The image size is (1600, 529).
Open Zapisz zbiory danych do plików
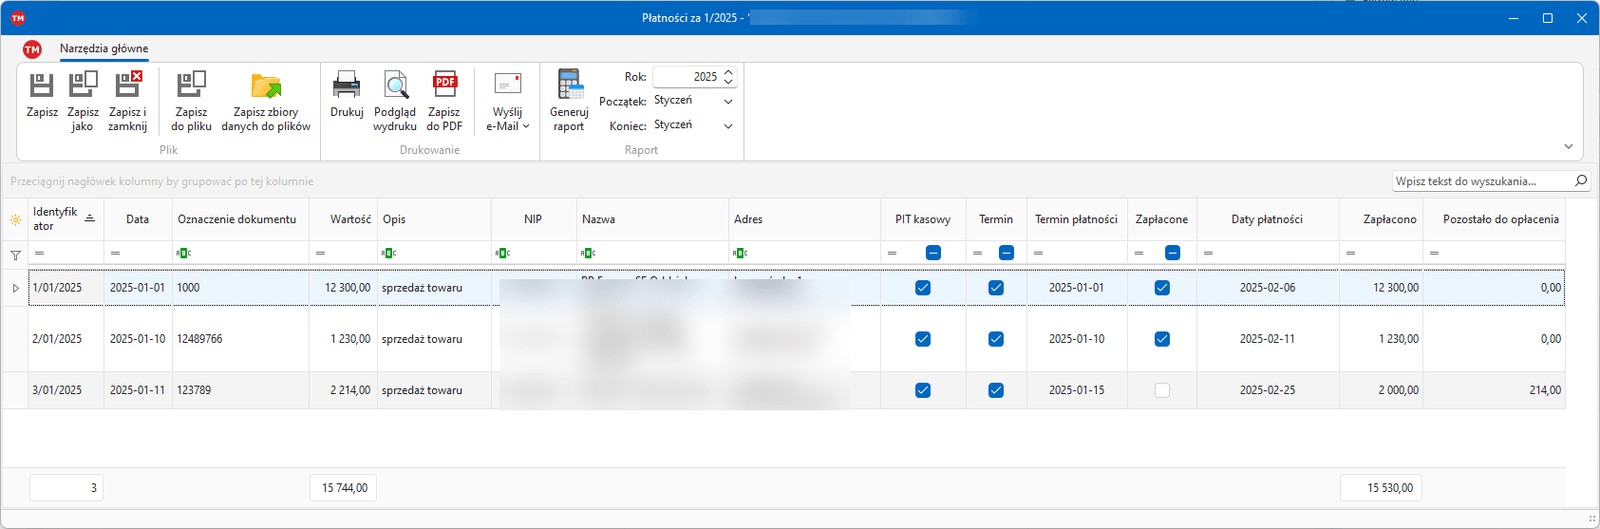coord(266,86)
